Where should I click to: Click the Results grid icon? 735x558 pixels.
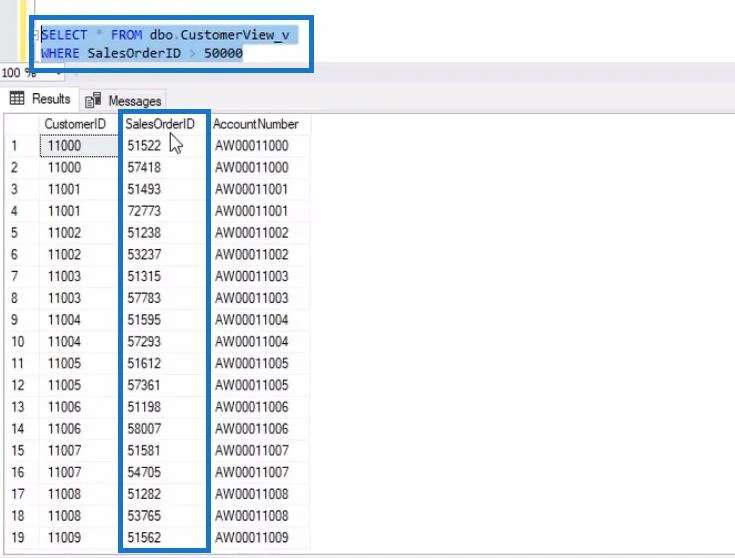(17, 98)
